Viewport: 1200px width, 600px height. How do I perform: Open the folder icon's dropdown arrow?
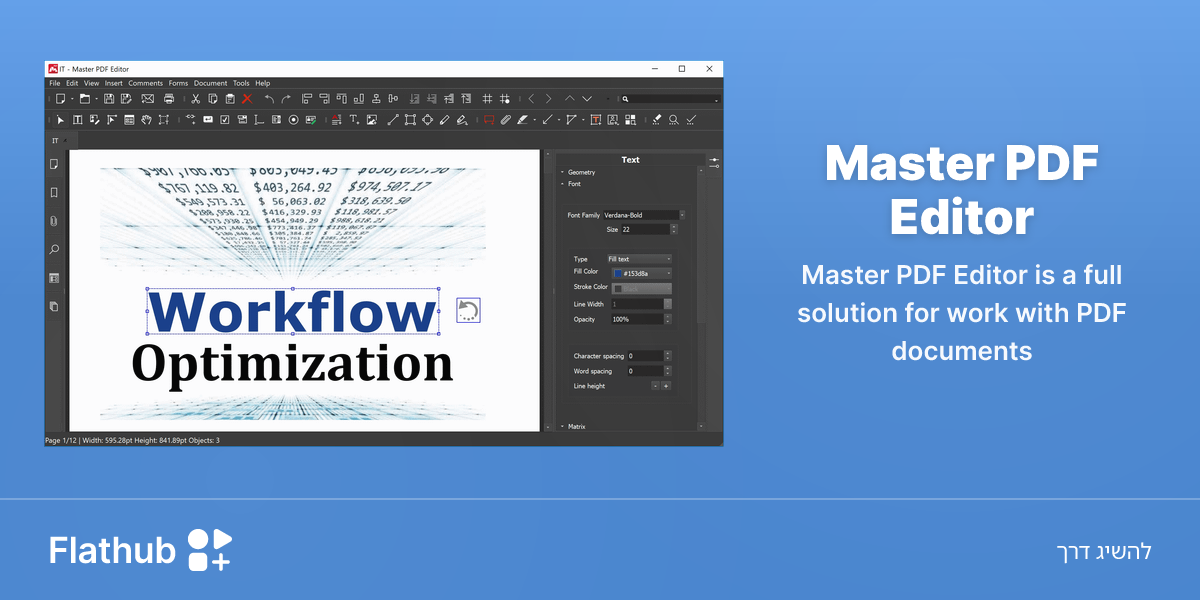click(96, 99)
